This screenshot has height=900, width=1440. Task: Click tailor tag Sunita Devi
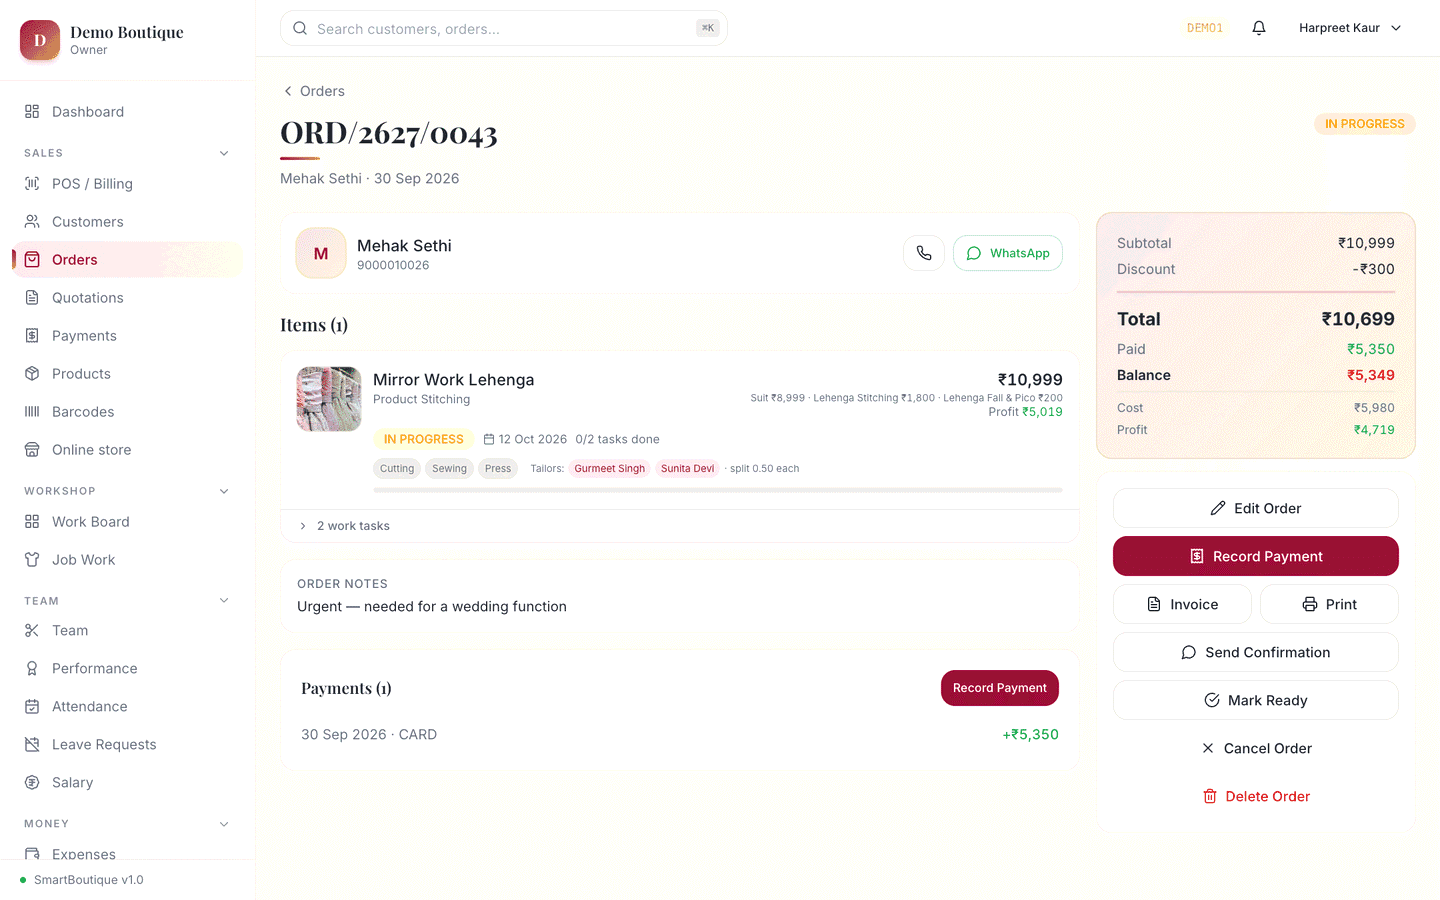point(688,468)
